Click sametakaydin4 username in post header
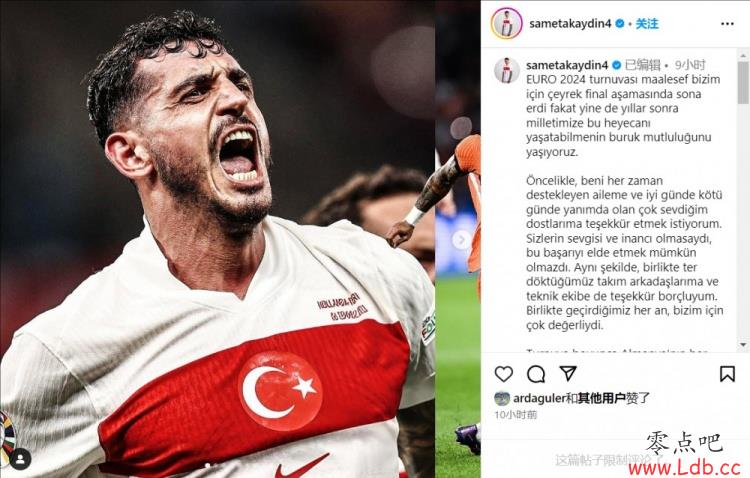 (x=570, y=23)
